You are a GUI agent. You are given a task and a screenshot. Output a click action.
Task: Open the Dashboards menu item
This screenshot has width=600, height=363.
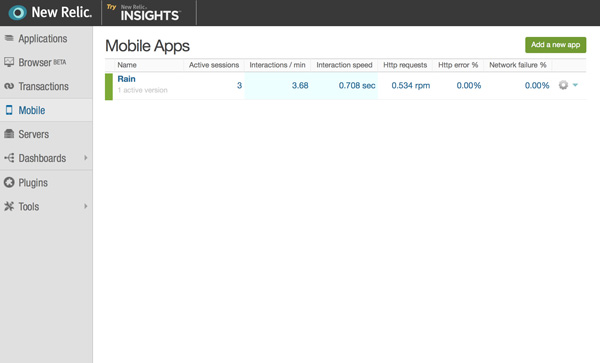pyautogui.click(x=46, y=158)
